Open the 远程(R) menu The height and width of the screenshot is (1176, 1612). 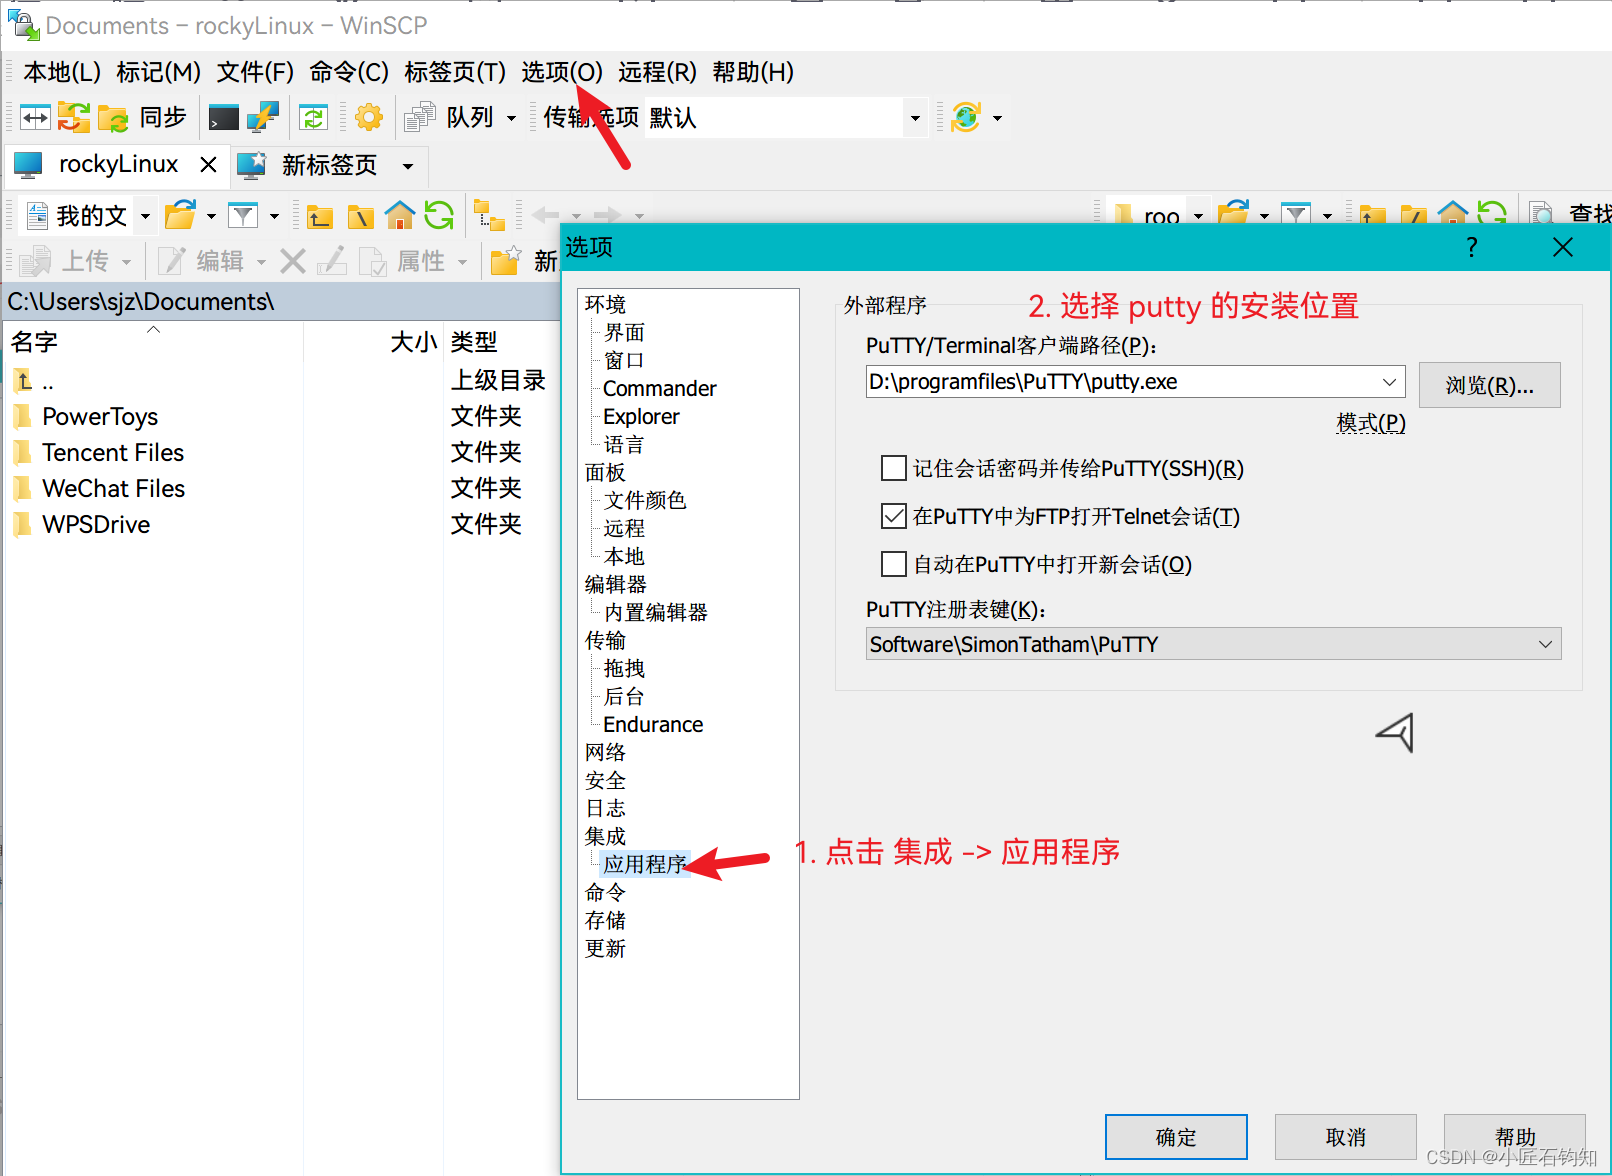pos(657,72)
